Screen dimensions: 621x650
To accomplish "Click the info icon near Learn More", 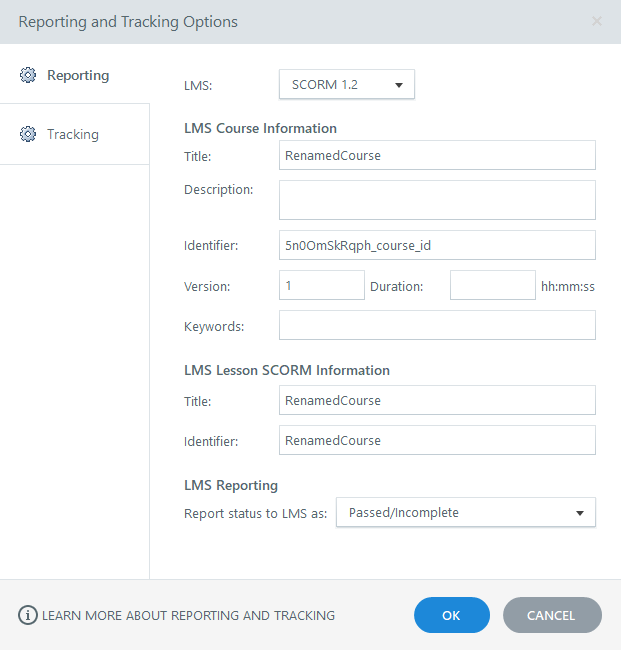I will pyautogui.click(x=28, y=615).
